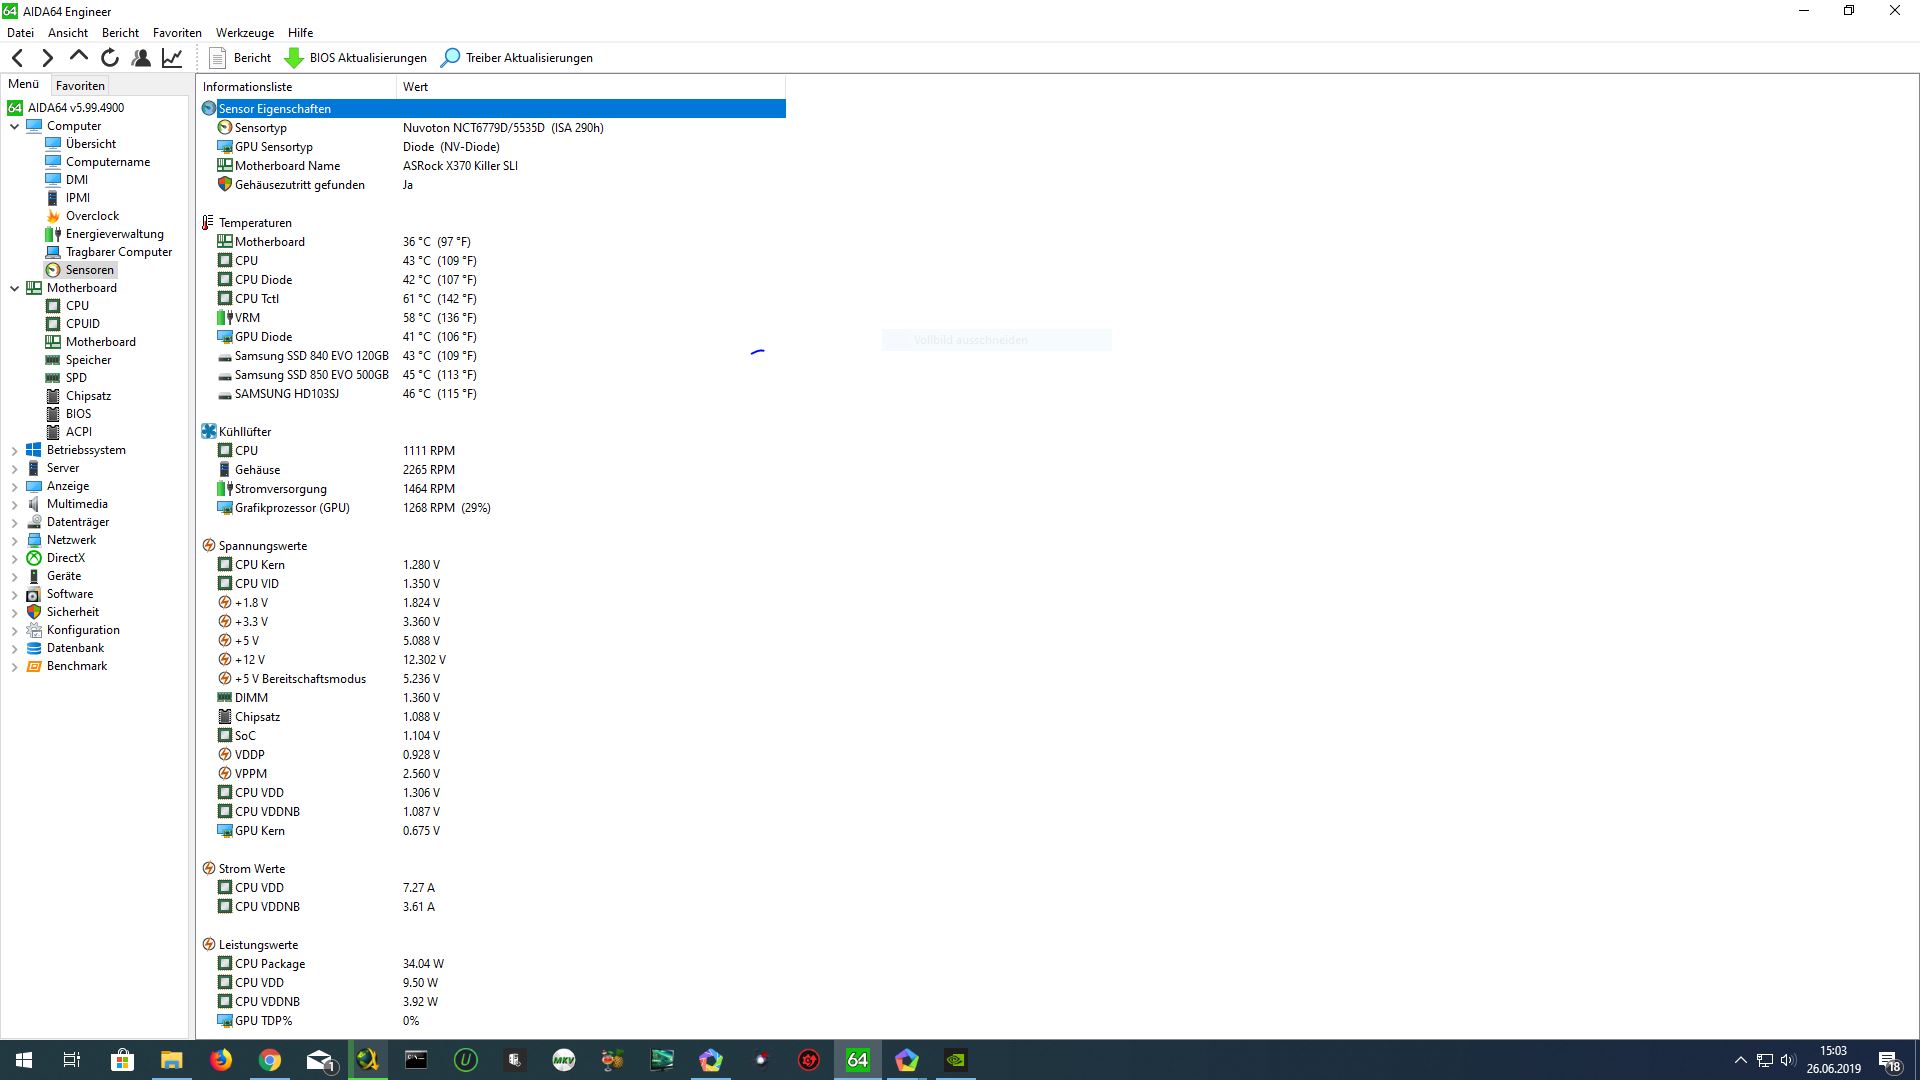Click BIOS Aktualisierungen
Viewport: 1920px width, 1080px height.
(356, 58)
